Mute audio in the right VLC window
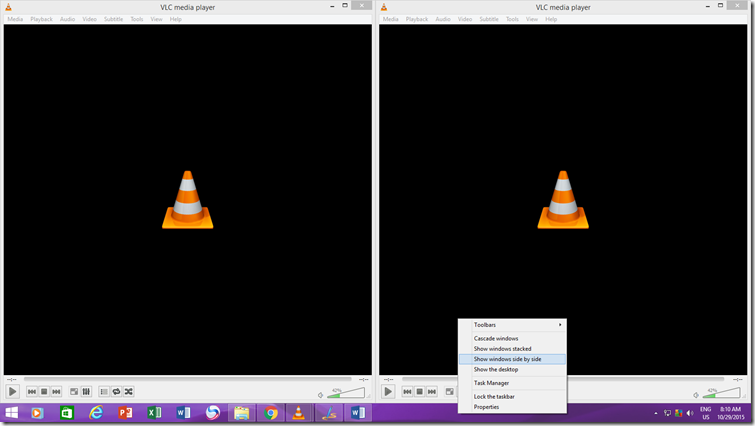 coord(696,395)
